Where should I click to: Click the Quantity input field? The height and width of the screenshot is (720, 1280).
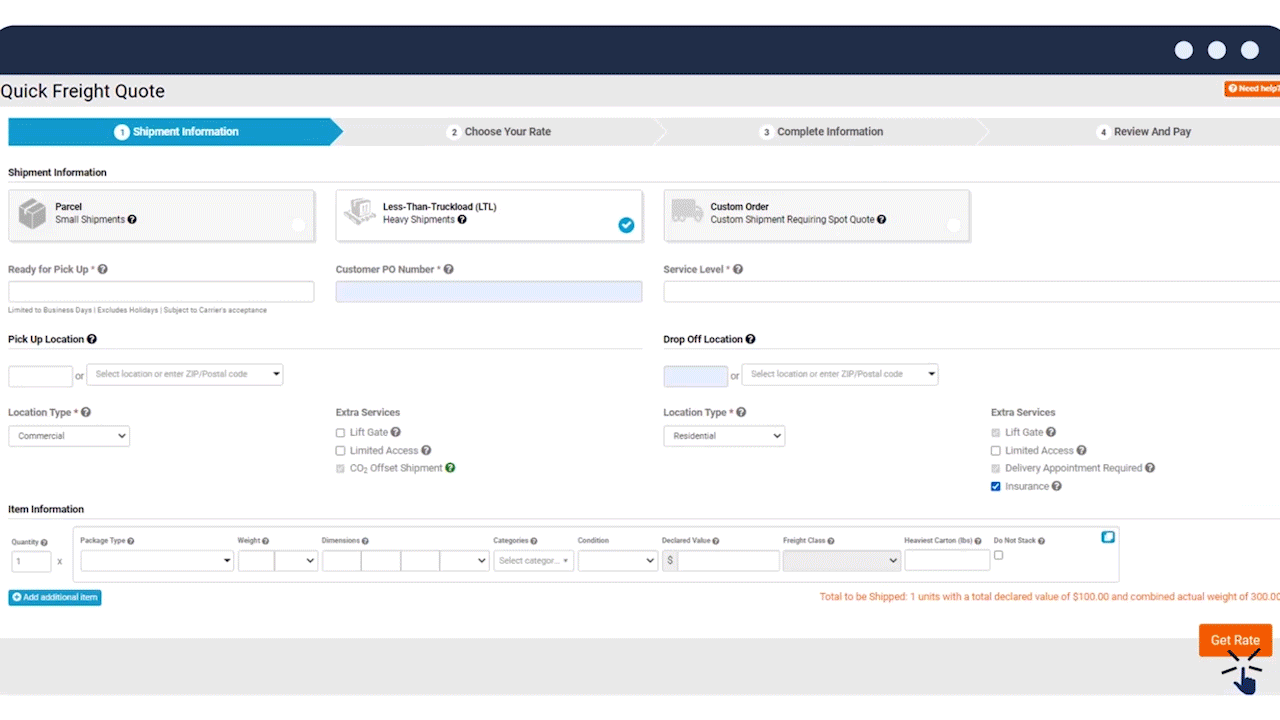31,562
